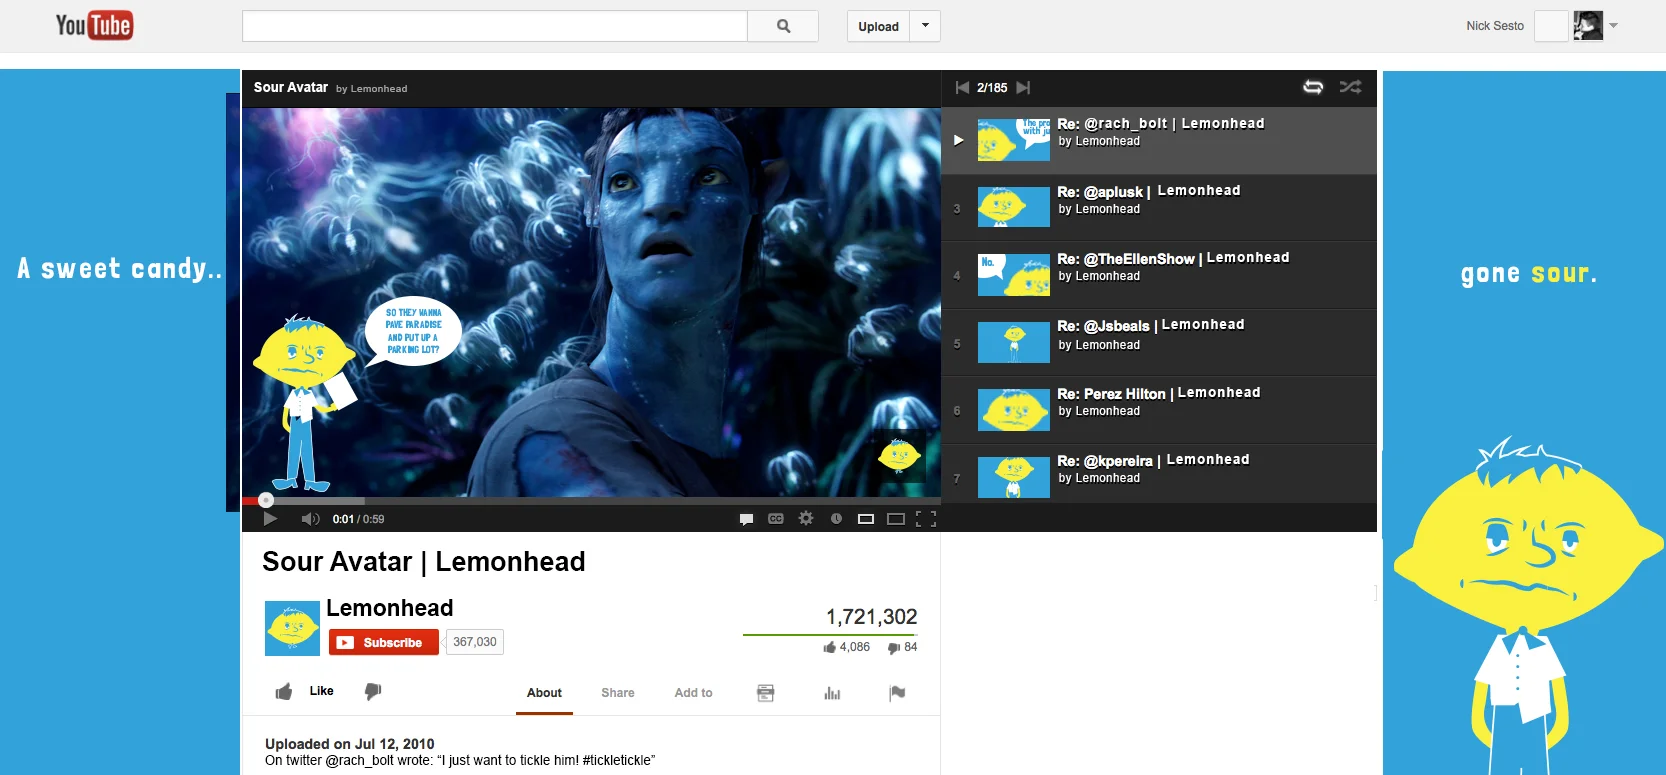Click the Perez Hilton video thumbnail
This screenshot has height=775, width=1666.
click(x=1014, y=410)
